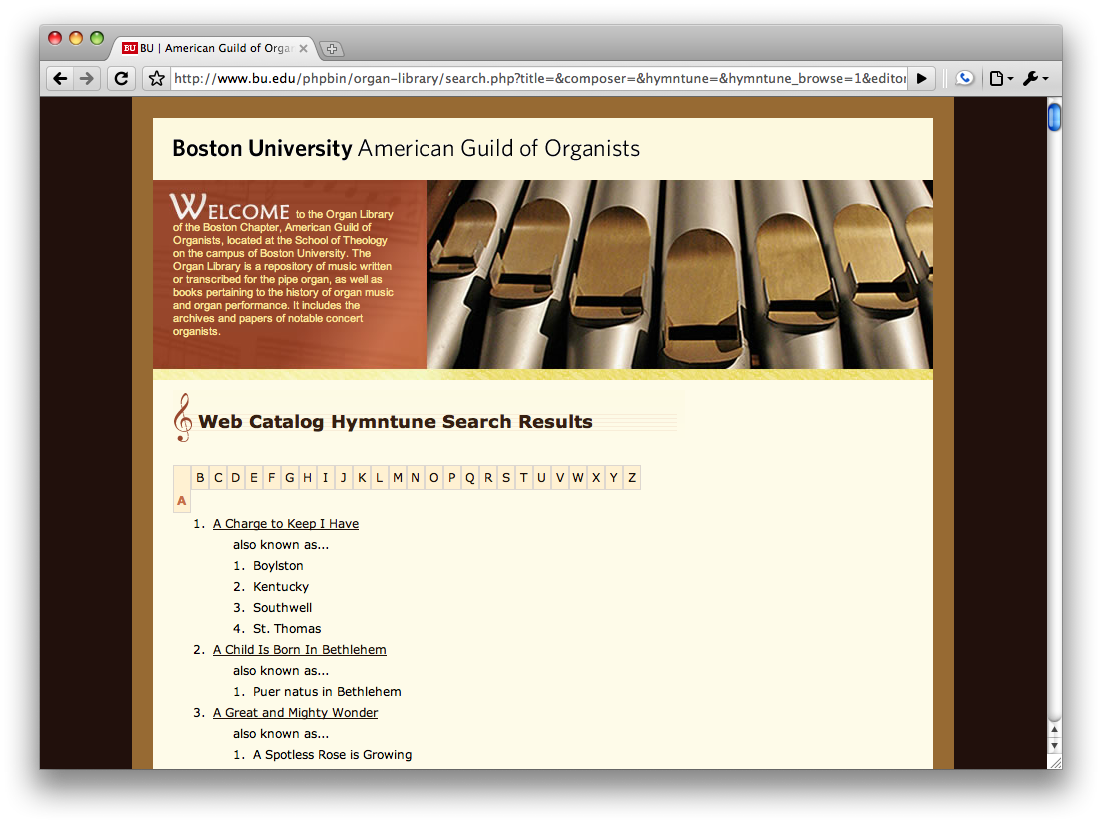The image size is (1102, 824).
Task: Browse hymntunes starting with letter G
Action: [x=290, y=477]
